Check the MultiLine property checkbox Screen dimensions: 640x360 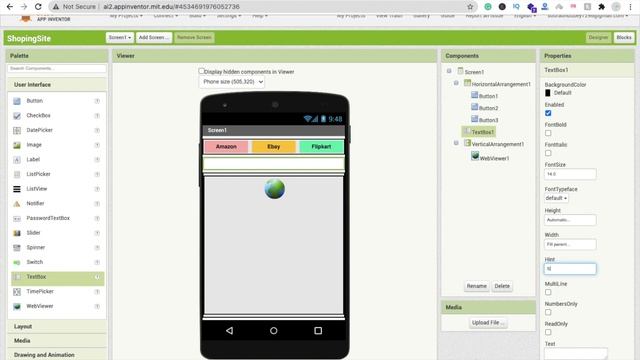(x=548, y=292)
